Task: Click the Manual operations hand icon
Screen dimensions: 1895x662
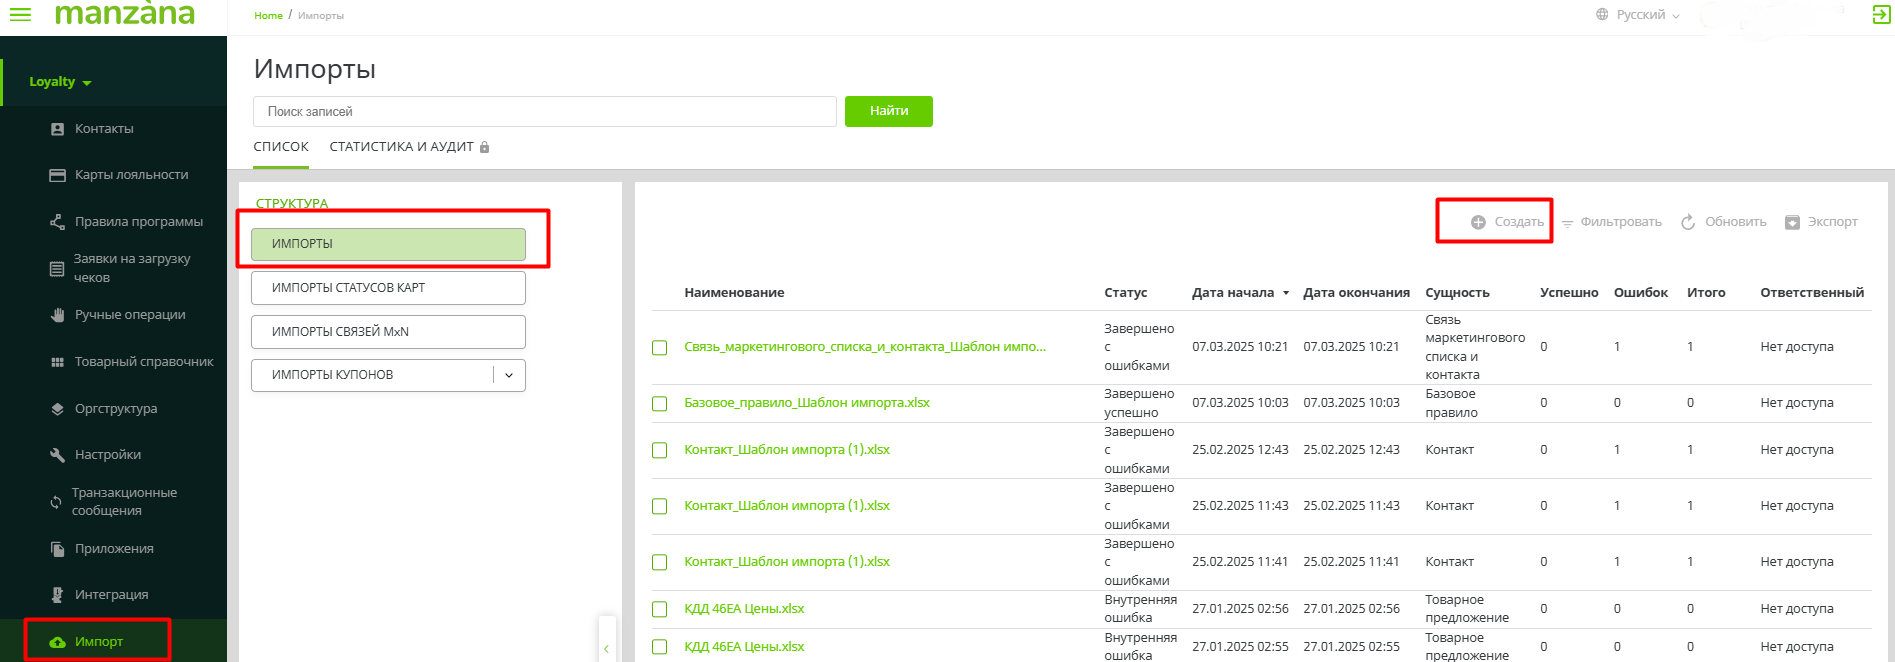Action: pyautogui.click(x=57, y=315)
